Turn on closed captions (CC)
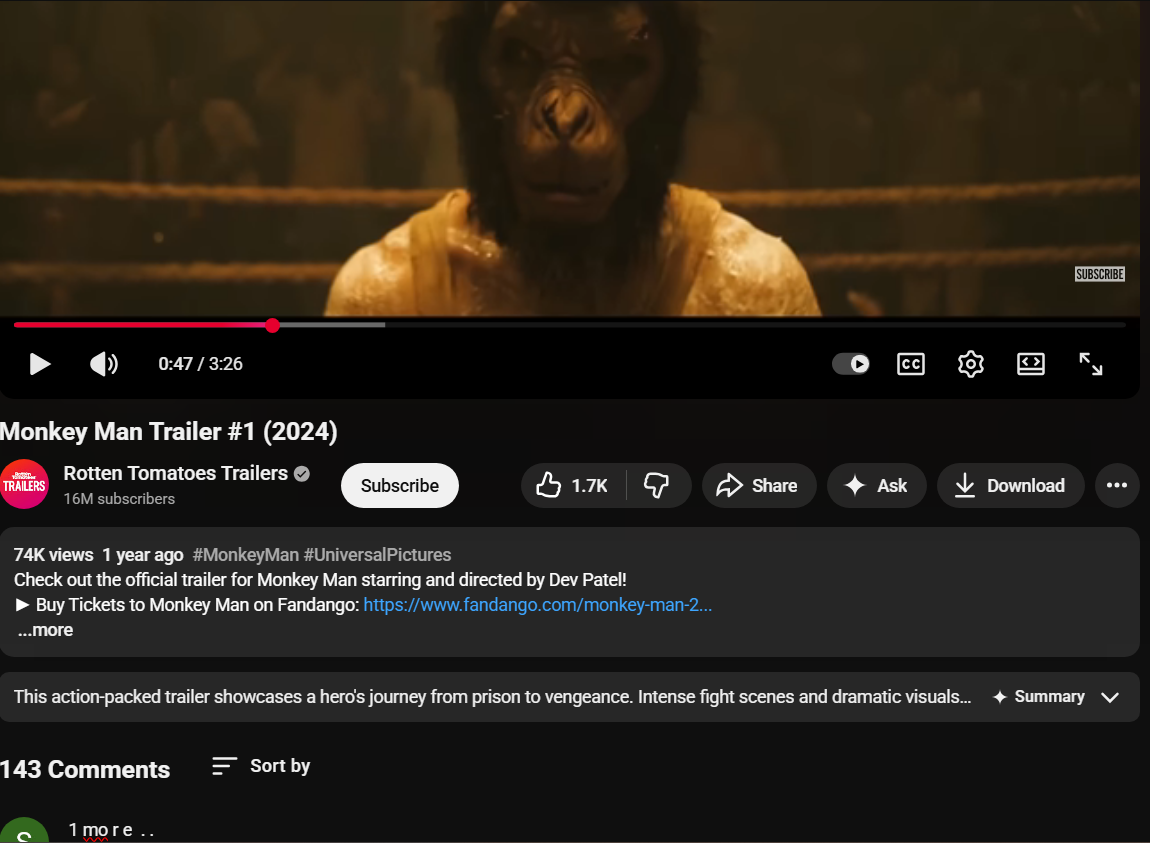Screen dimensions: 1150x843 [x=911, y=364]
